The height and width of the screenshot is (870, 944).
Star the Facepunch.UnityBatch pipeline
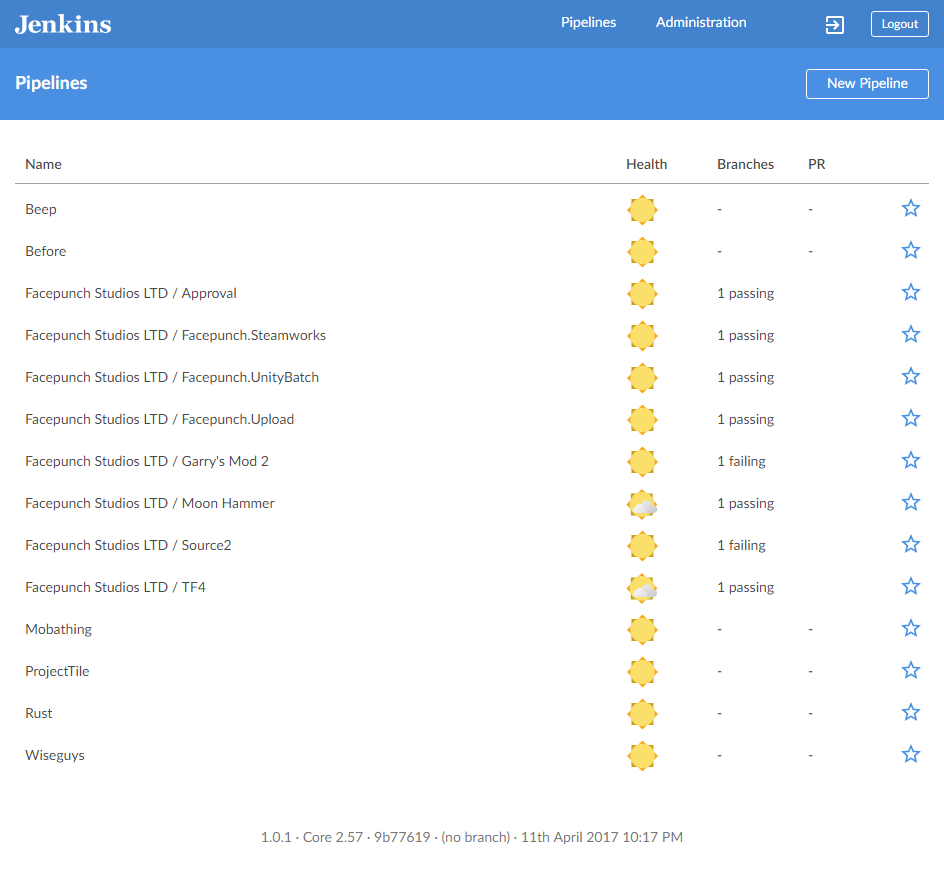911,376
